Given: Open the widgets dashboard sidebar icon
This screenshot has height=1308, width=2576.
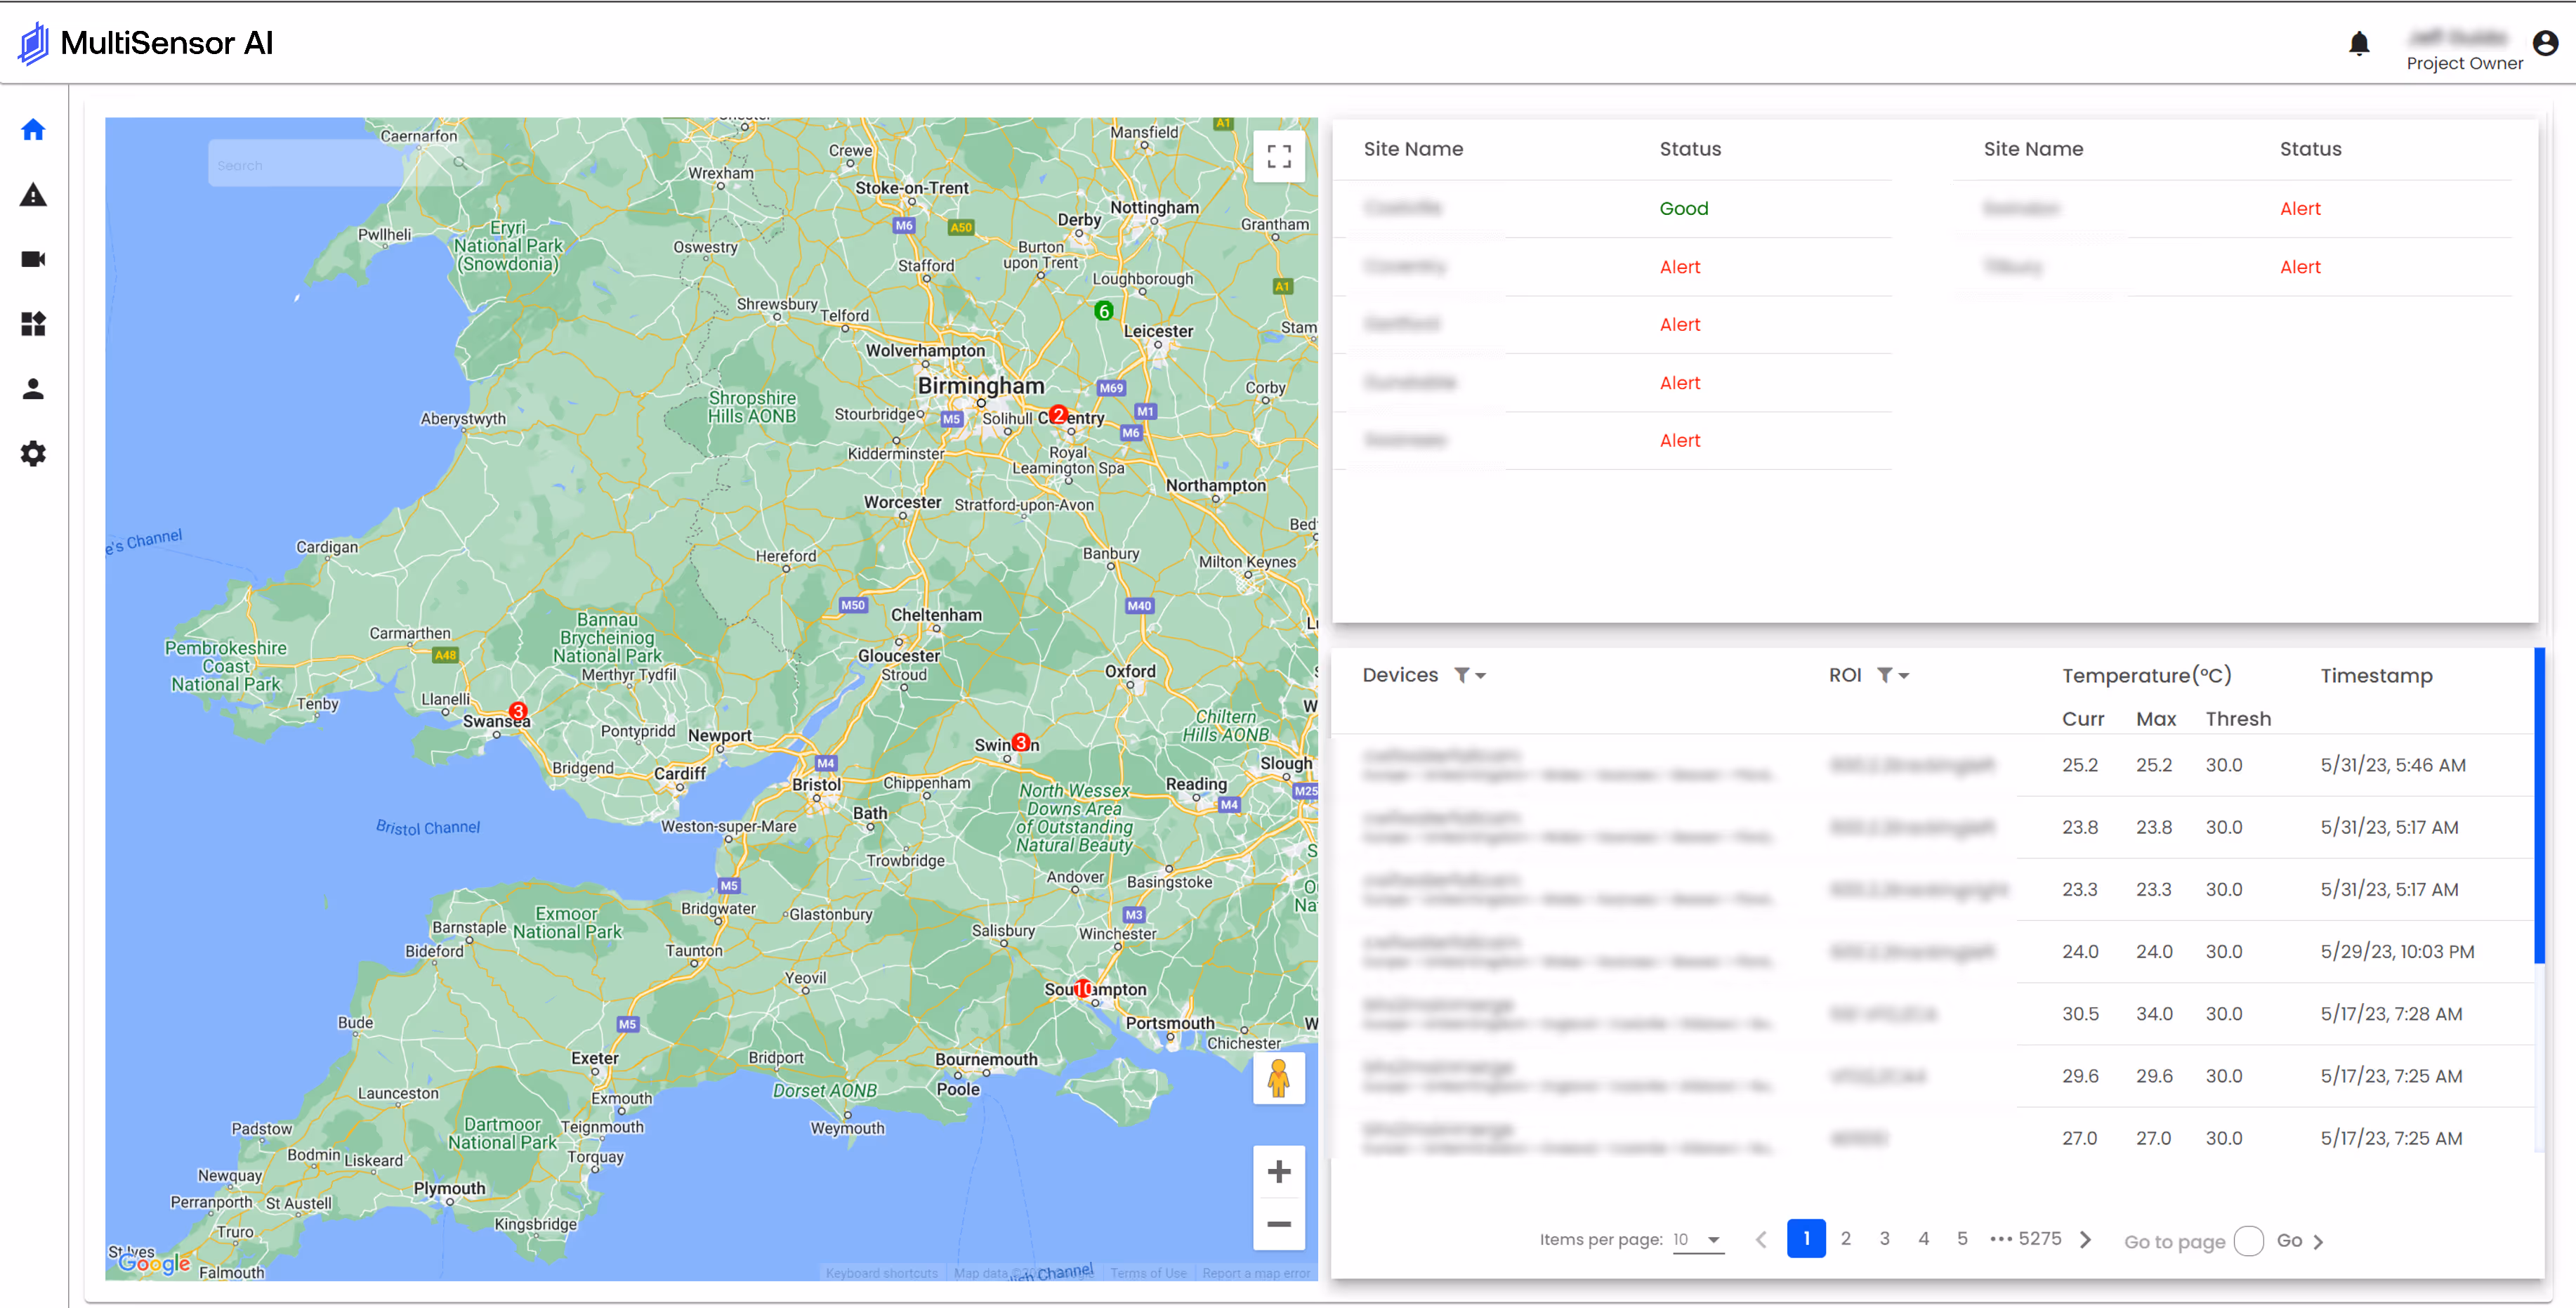Looking at the screenshot, I should tap(33, 324).
